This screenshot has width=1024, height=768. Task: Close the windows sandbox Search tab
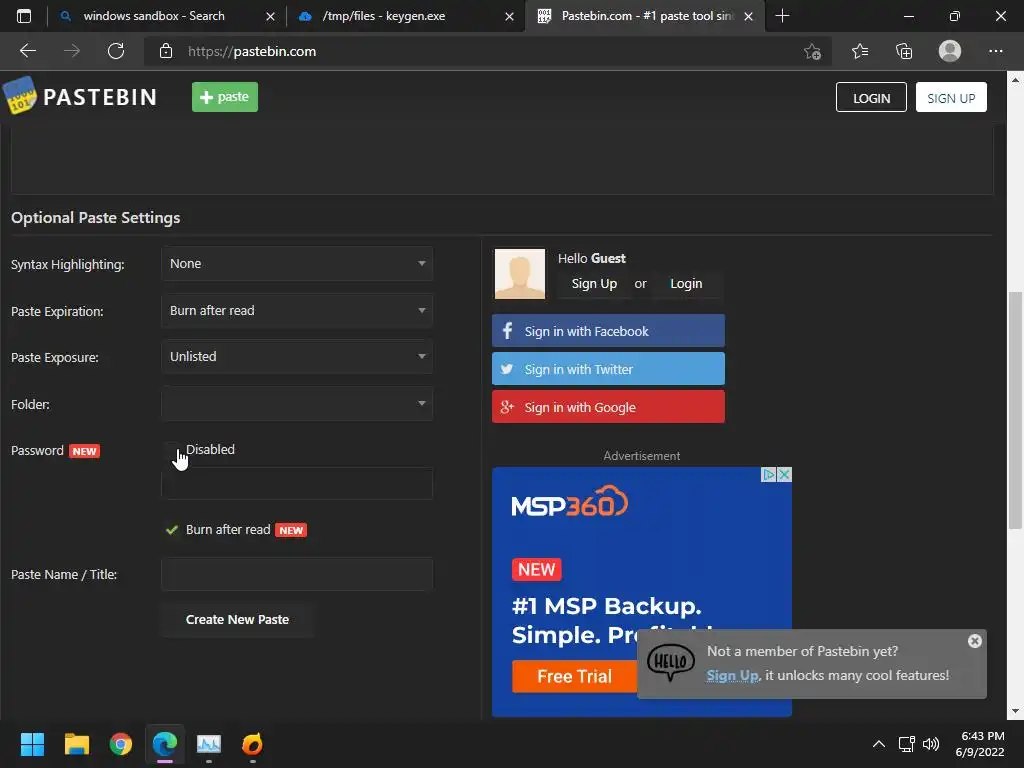tap(270, 16)
